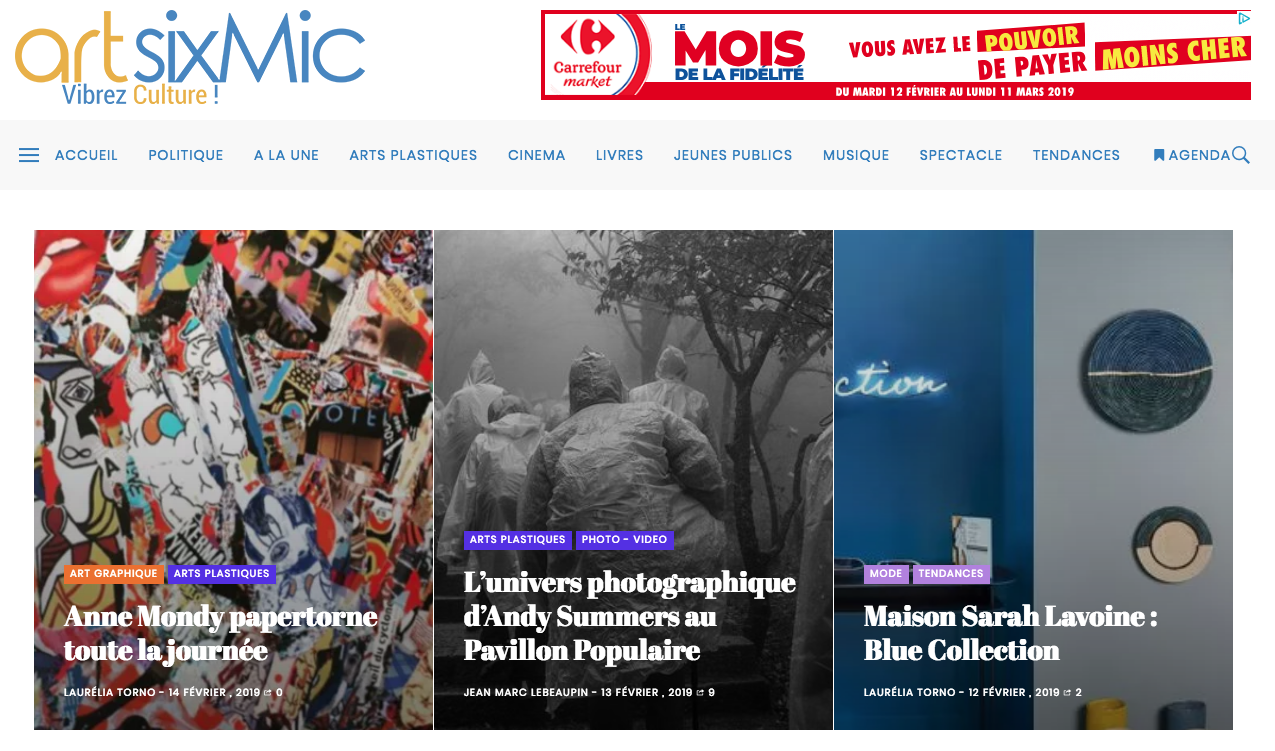1275x751 pixels.
Task: Click share count icon under Andy Summers article
Action: pyautogui.click(x=699, y=692)
